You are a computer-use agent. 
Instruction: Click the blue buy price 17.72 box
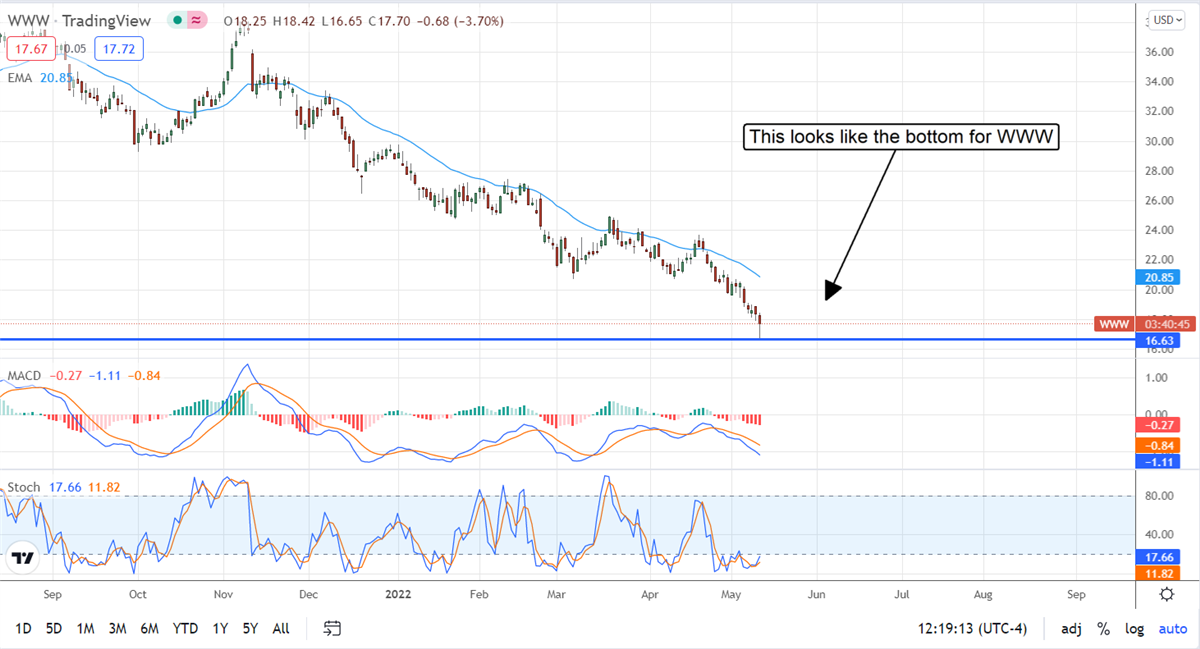click(118, 48)
